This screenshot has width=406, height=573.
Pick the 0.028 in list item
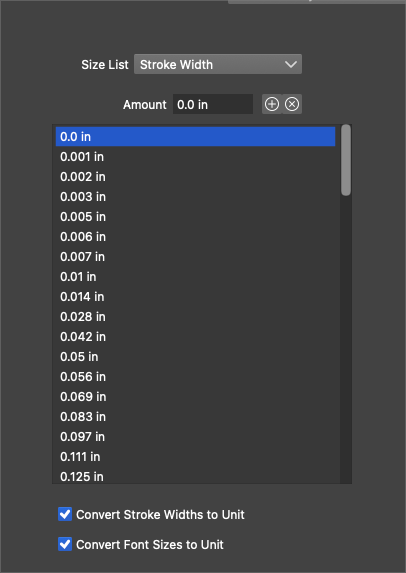(x=195, y=316)
